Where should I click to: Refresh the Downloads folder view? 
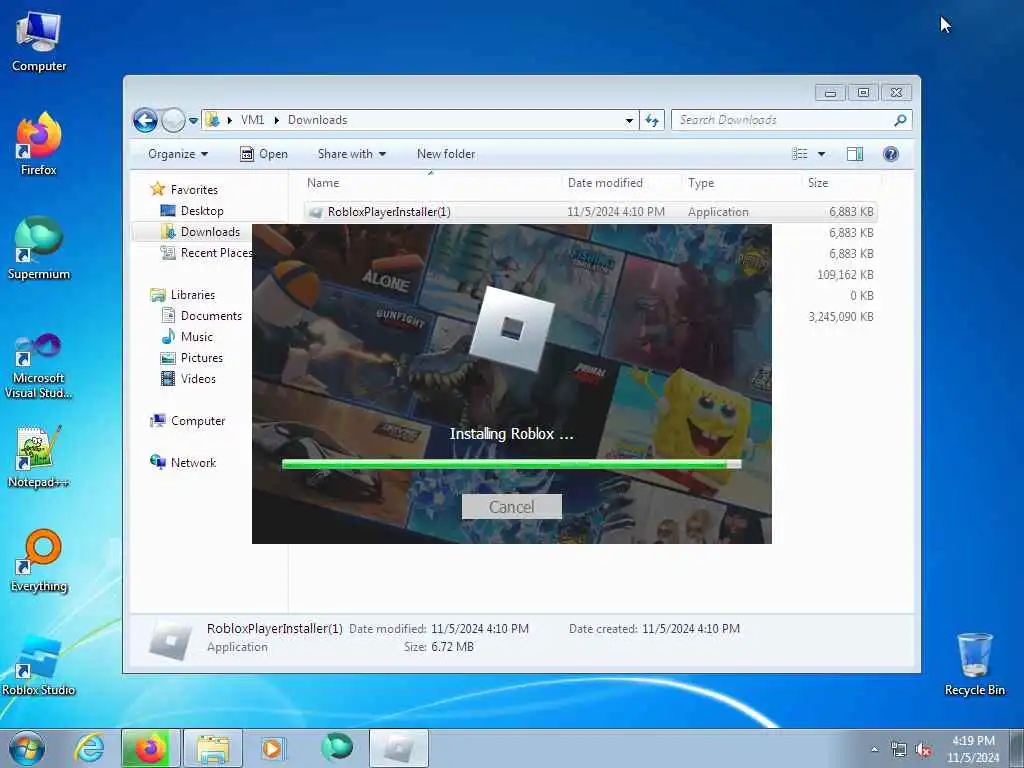click(652, 120)
